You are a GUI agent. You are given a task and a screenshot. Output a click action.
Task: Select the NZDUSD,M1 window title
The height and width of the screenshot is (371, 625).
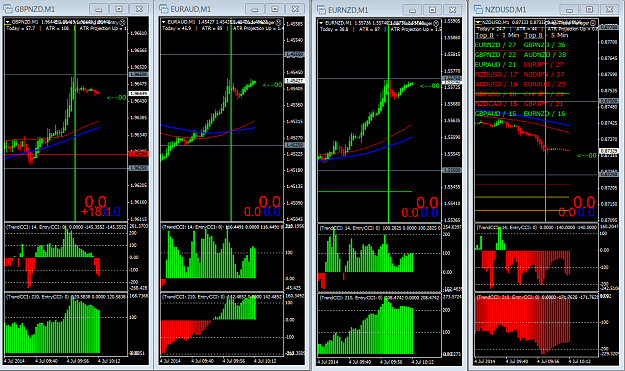pos(505,10)
